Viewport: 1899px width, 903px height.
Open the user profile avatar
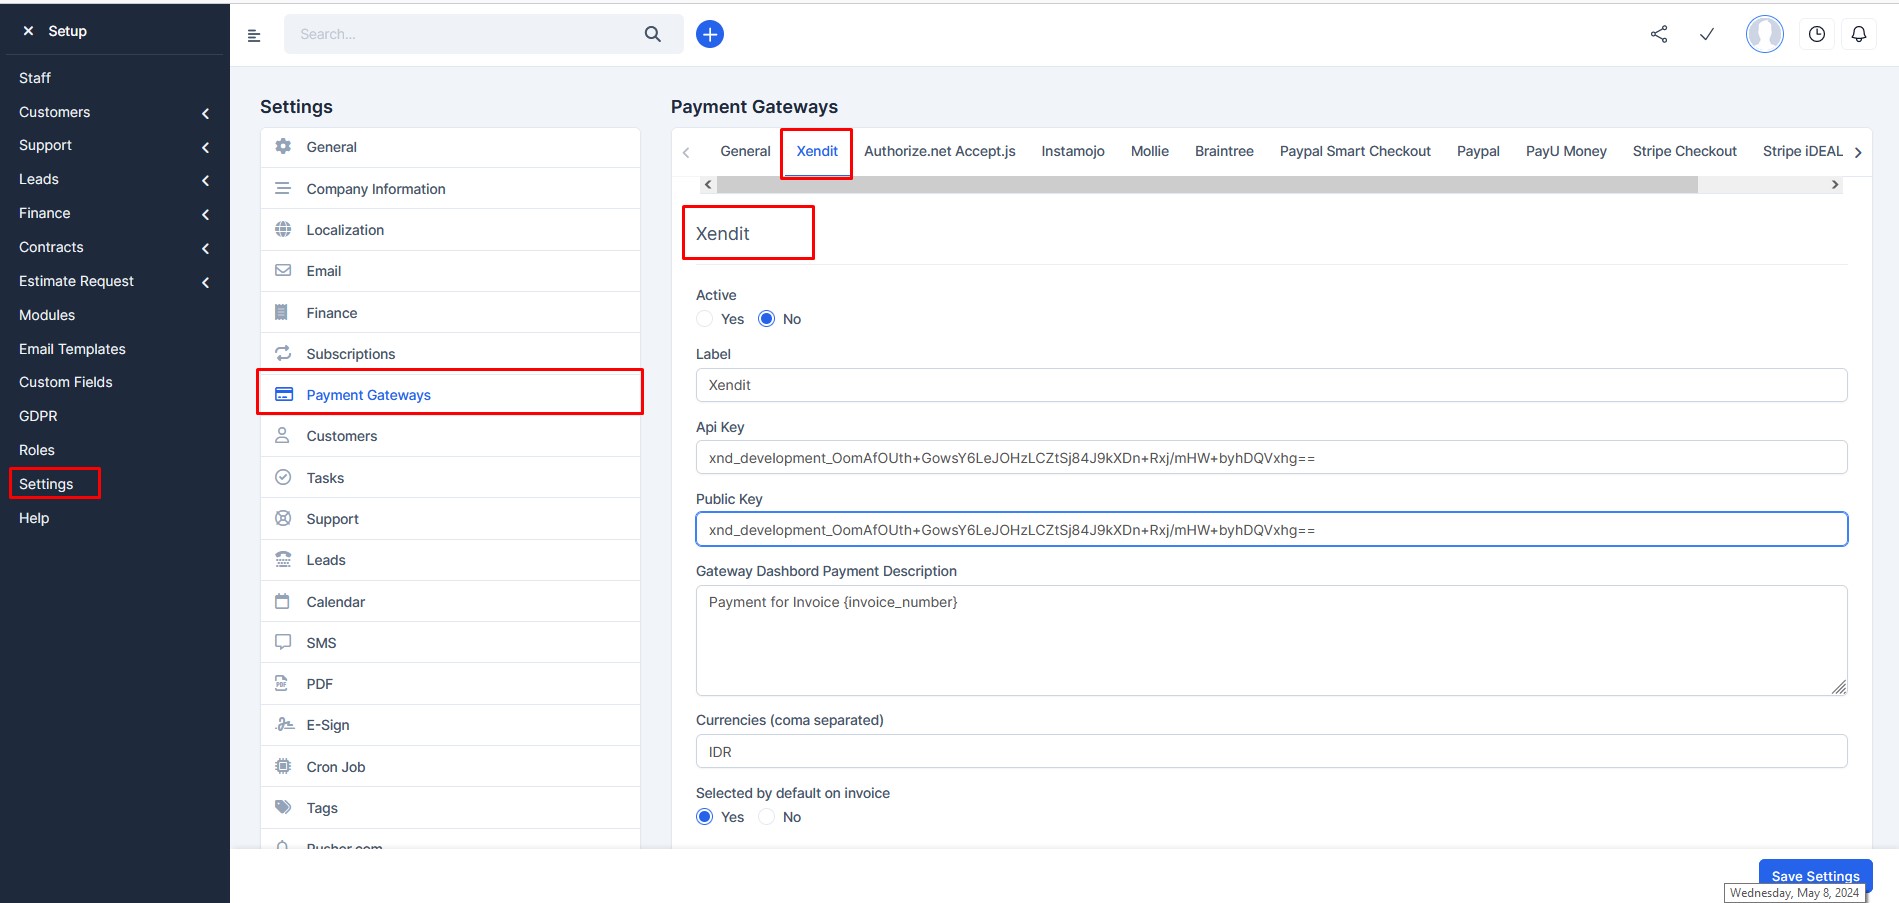(x=1765, y=34)
